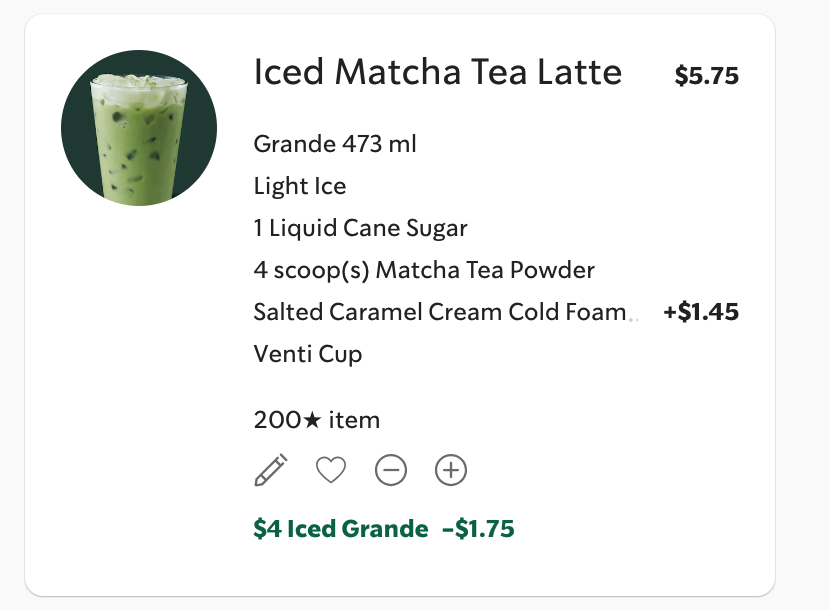Click the word 'item' after 200★

pos(354,420)
